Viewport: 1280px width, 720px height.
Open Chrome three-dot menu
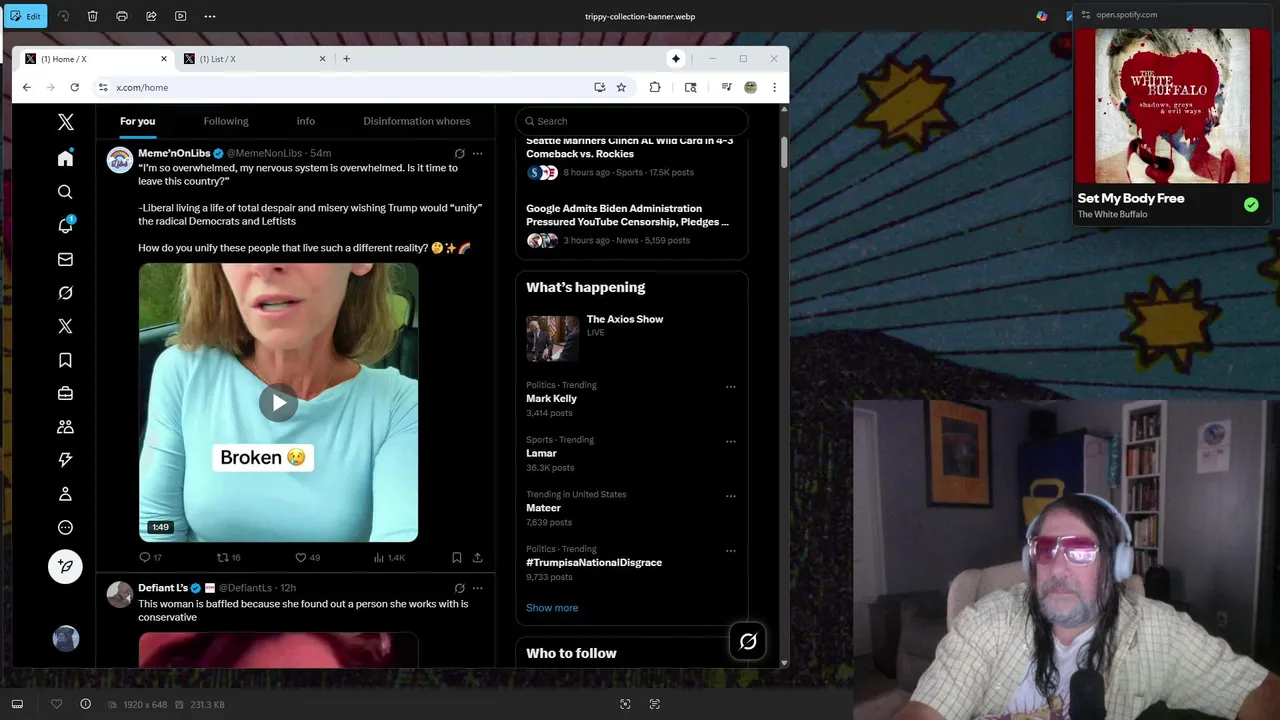tap(774, 87)
